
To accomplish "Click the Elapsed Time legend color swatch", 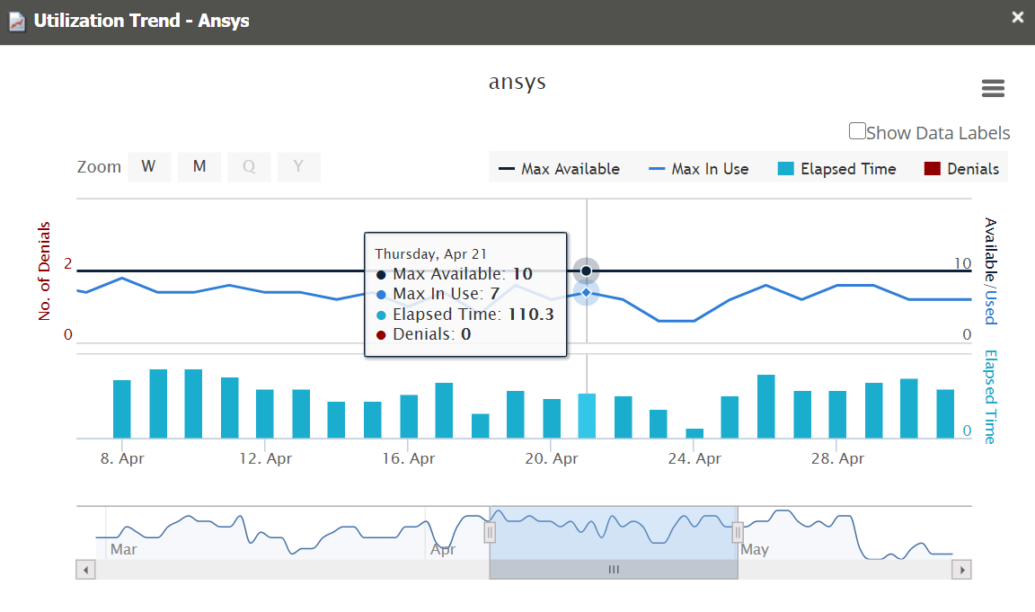I will (x=785, y=169).
